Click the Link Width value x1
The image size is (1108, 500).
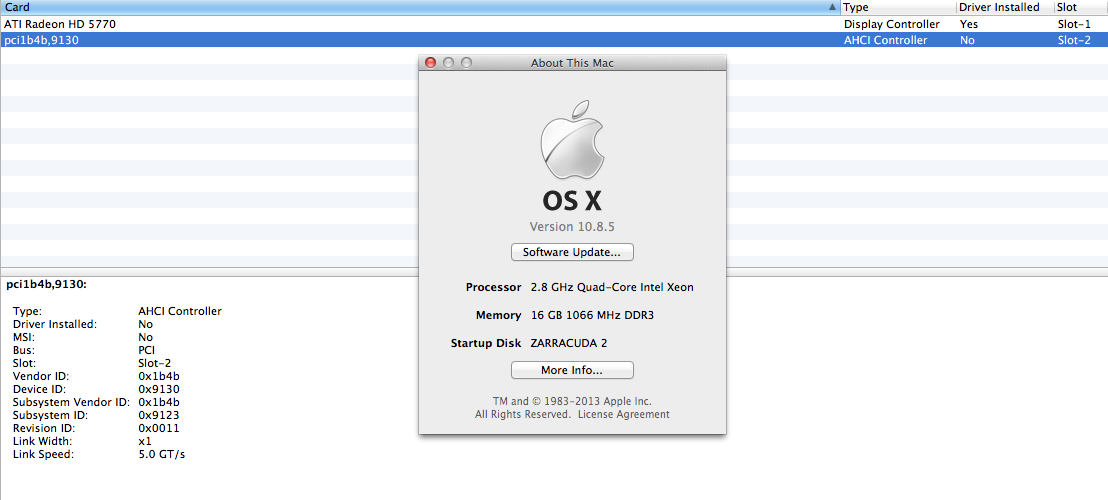pyautogui.click(x=145, y=441)
